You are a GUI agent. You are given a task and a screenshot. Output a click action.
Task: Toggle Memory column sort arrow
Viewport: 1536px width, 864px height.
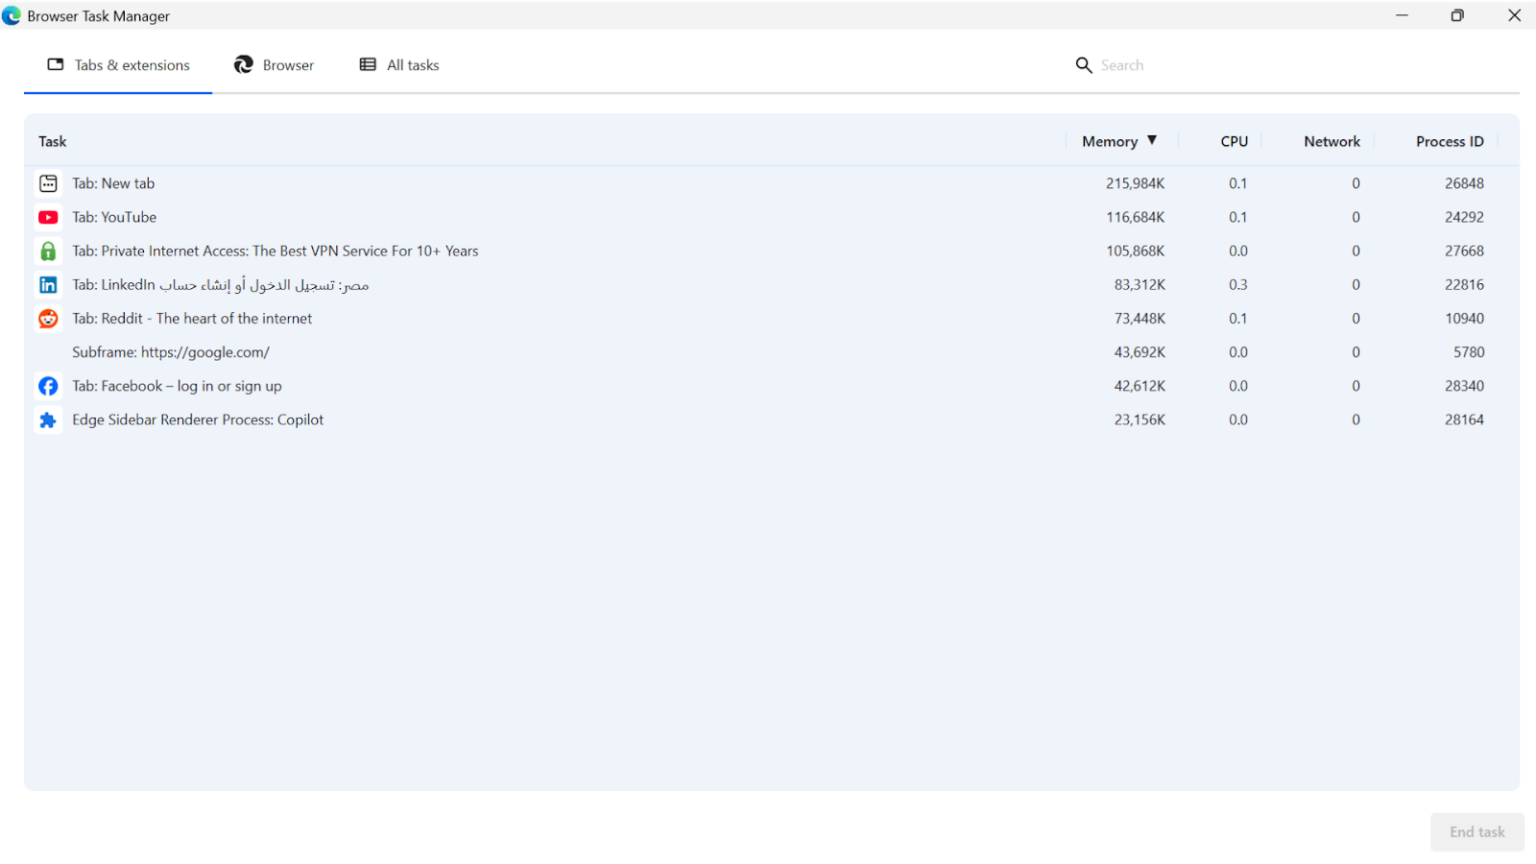pyautogui.click(x=1152, y=141)
